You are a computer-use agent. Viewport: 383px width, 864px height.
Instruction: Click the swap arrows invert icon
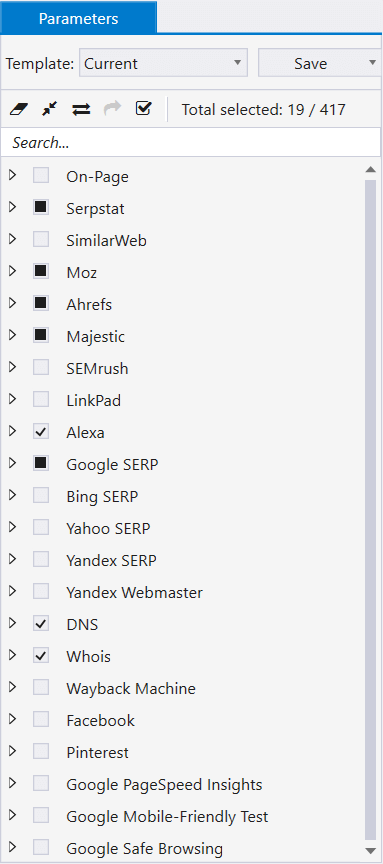[81, 110]
